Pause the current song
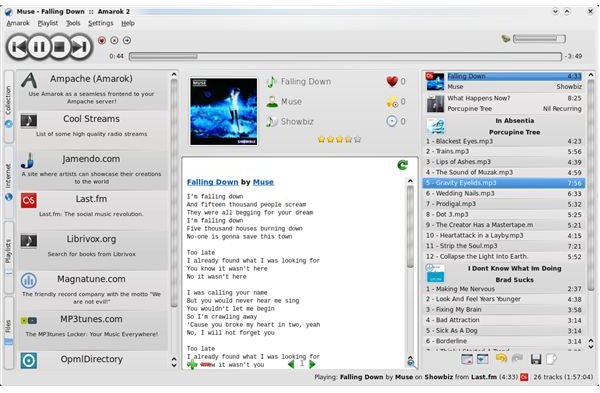The image size is (600, 393). tap(39, 47)
